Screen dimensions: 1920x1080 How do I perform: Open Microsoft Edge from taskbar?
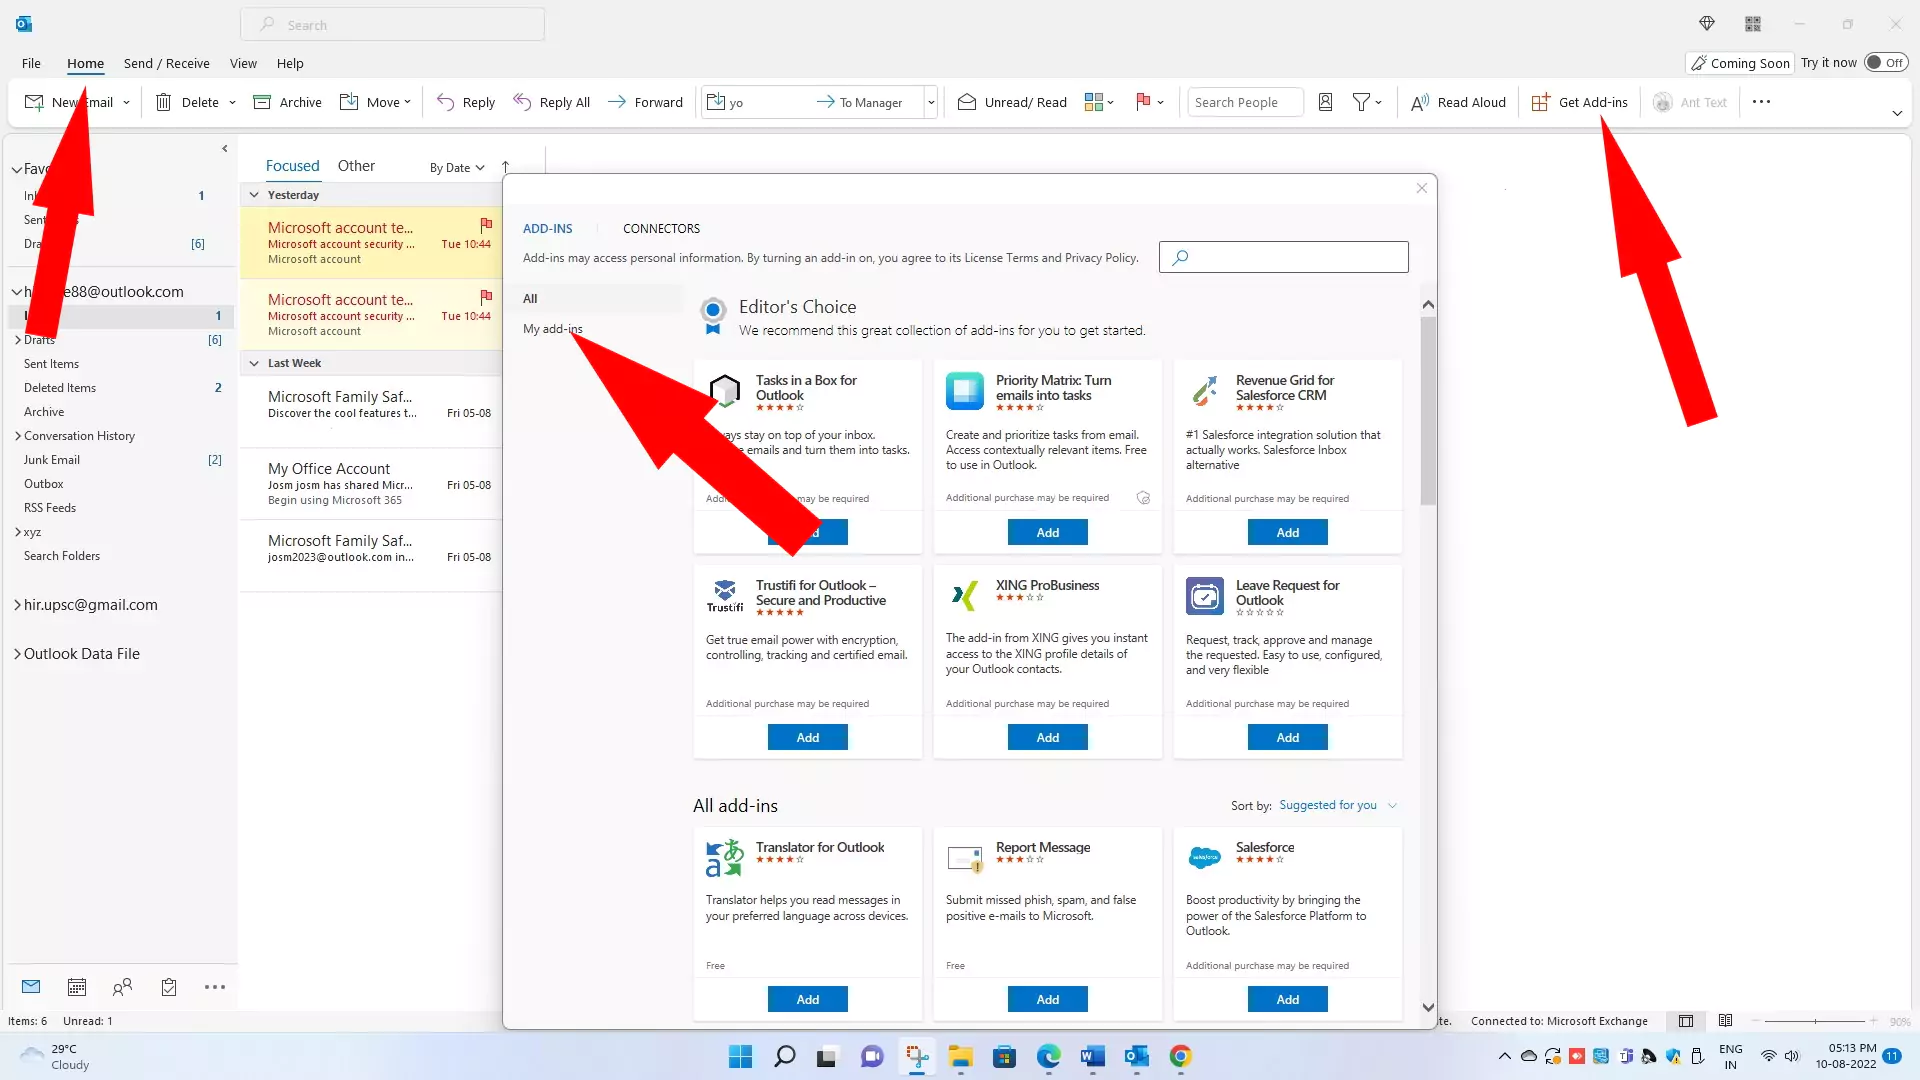click(1048, 1056)
